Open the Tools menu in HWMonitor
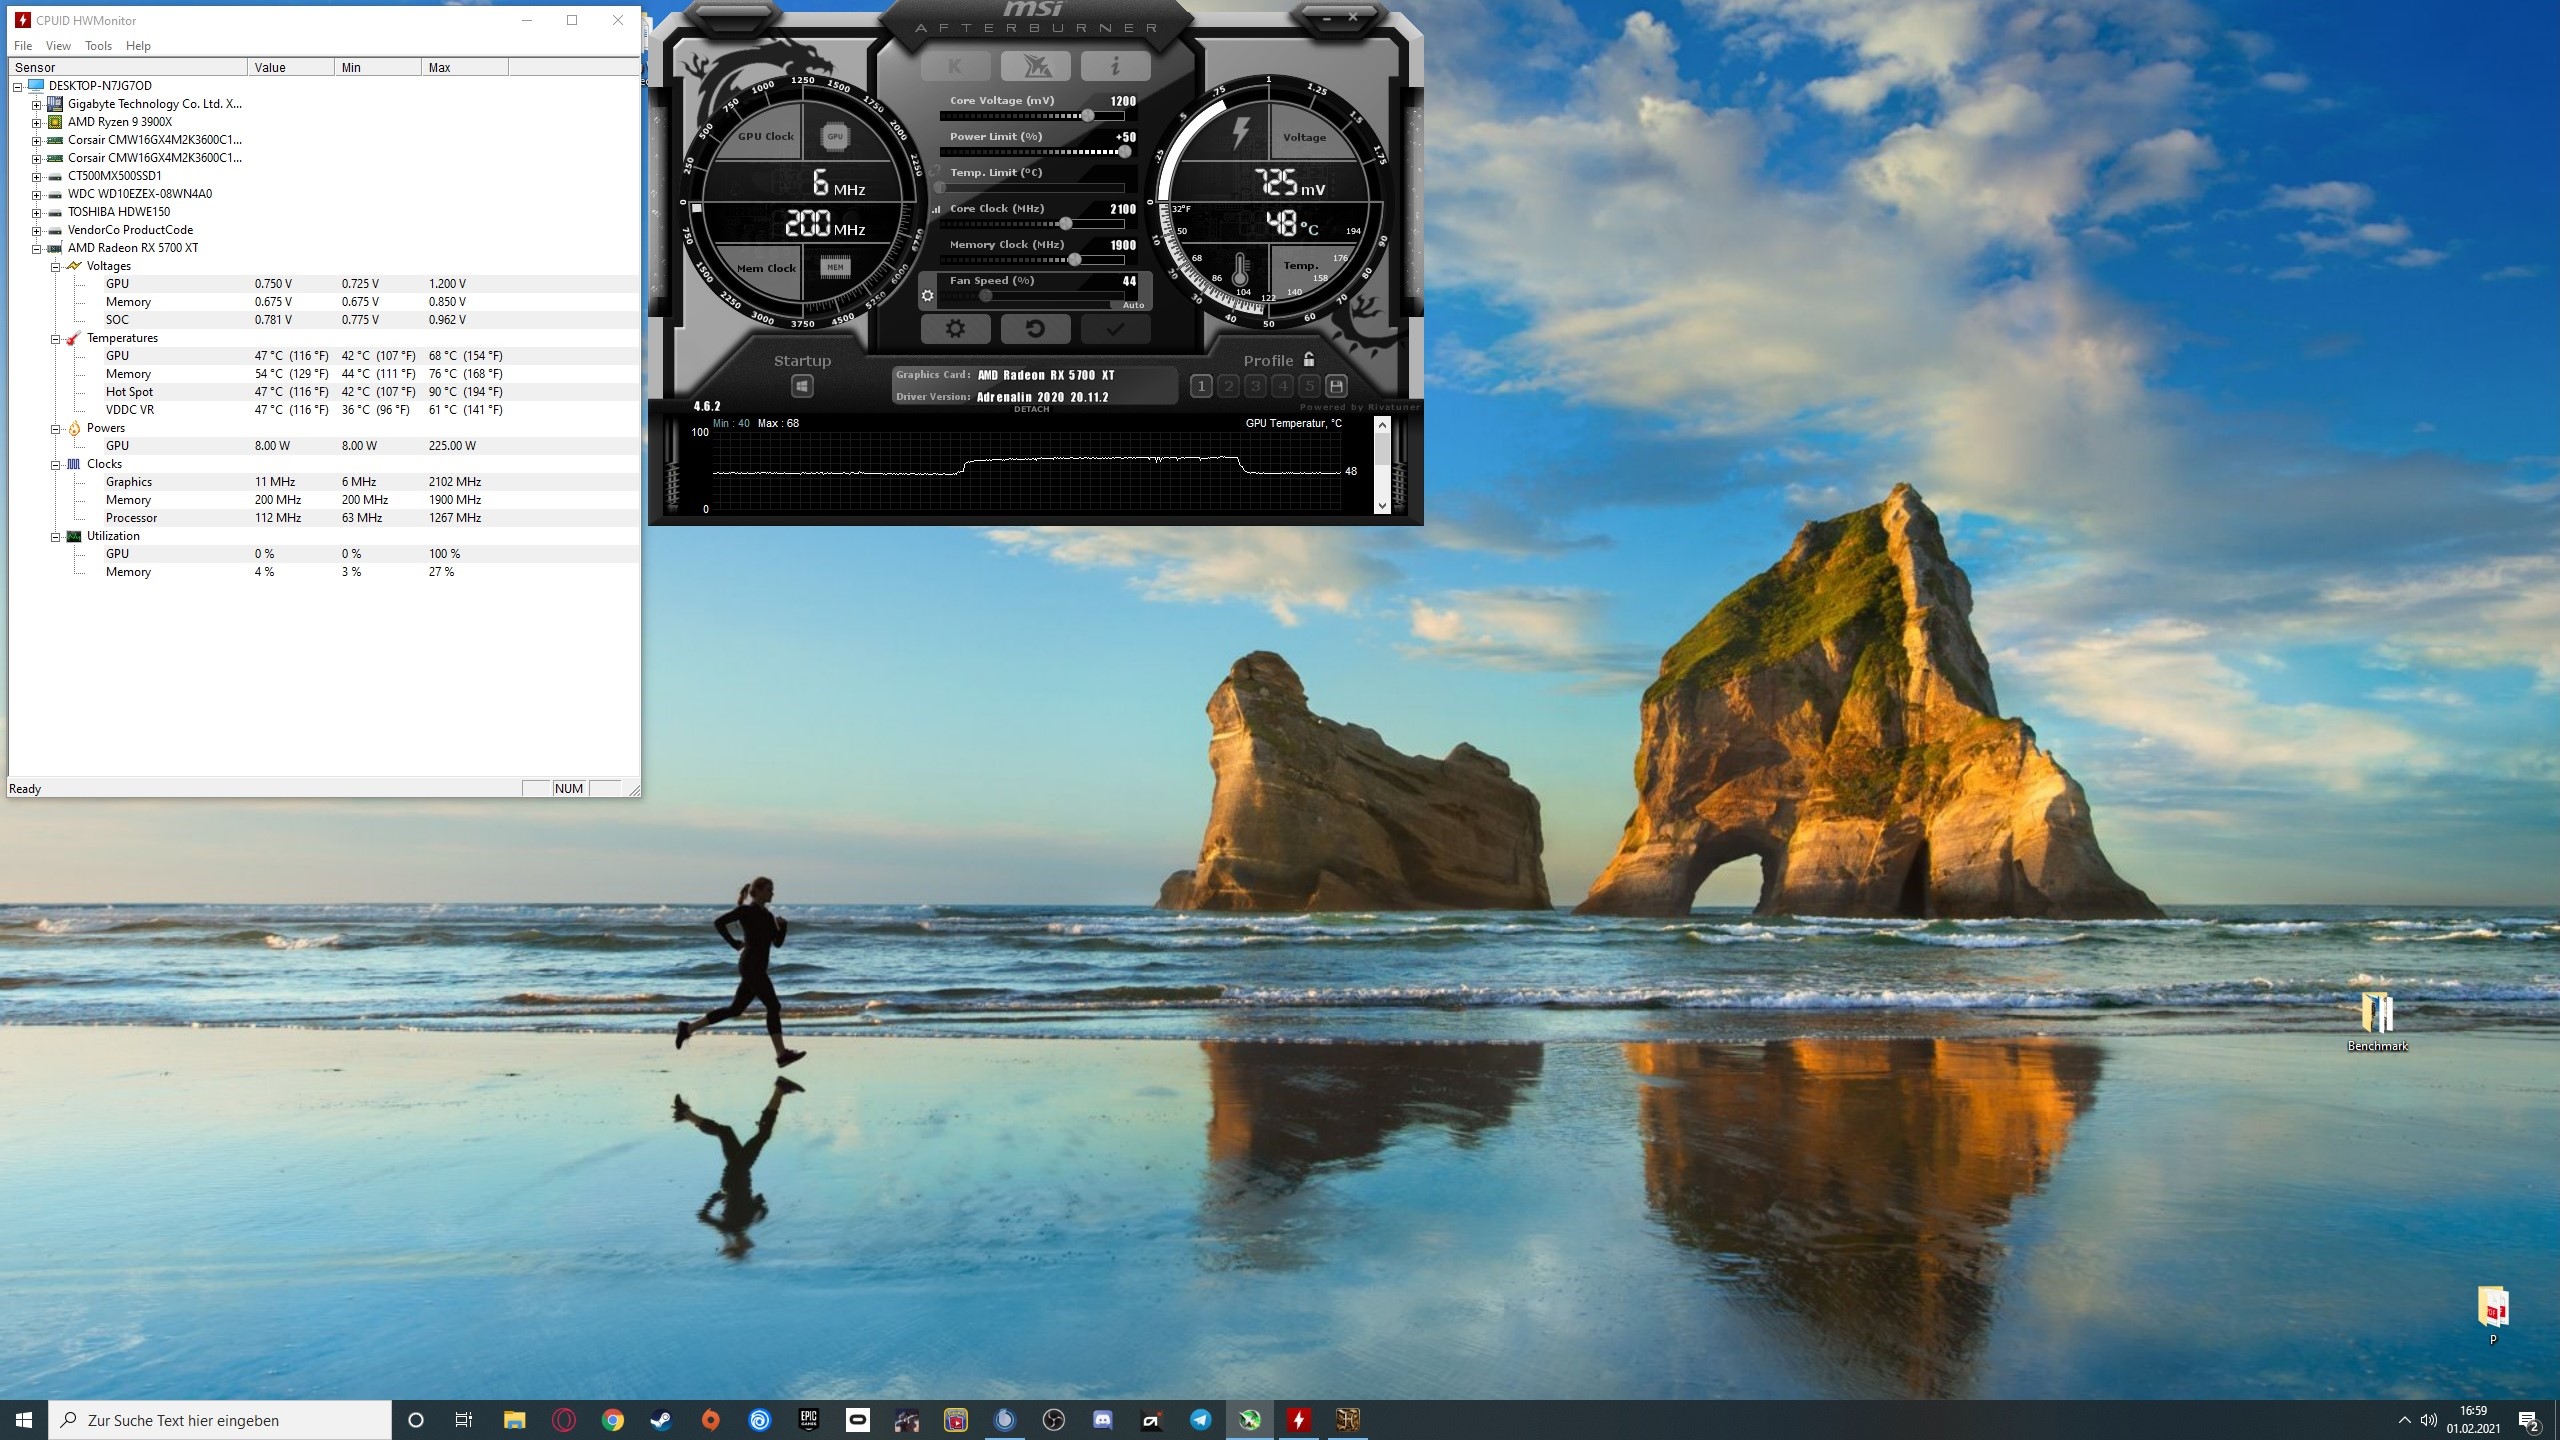 pos(98,46)
